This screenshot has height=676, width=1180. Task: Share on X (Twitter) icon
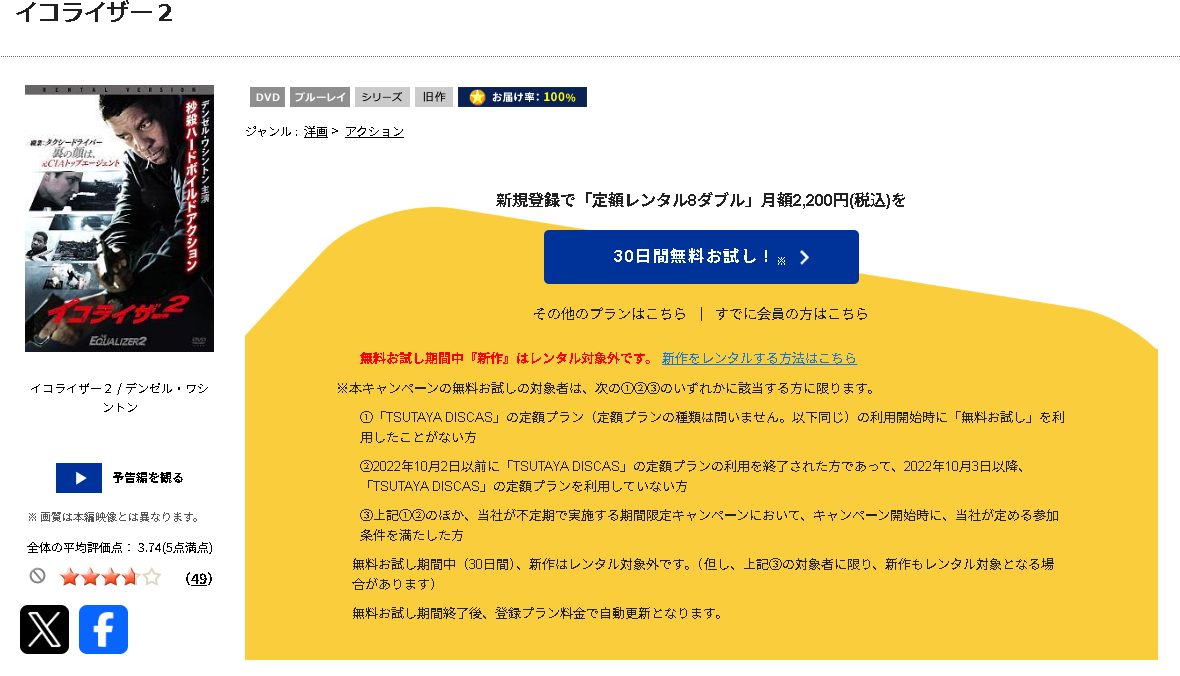44,629
